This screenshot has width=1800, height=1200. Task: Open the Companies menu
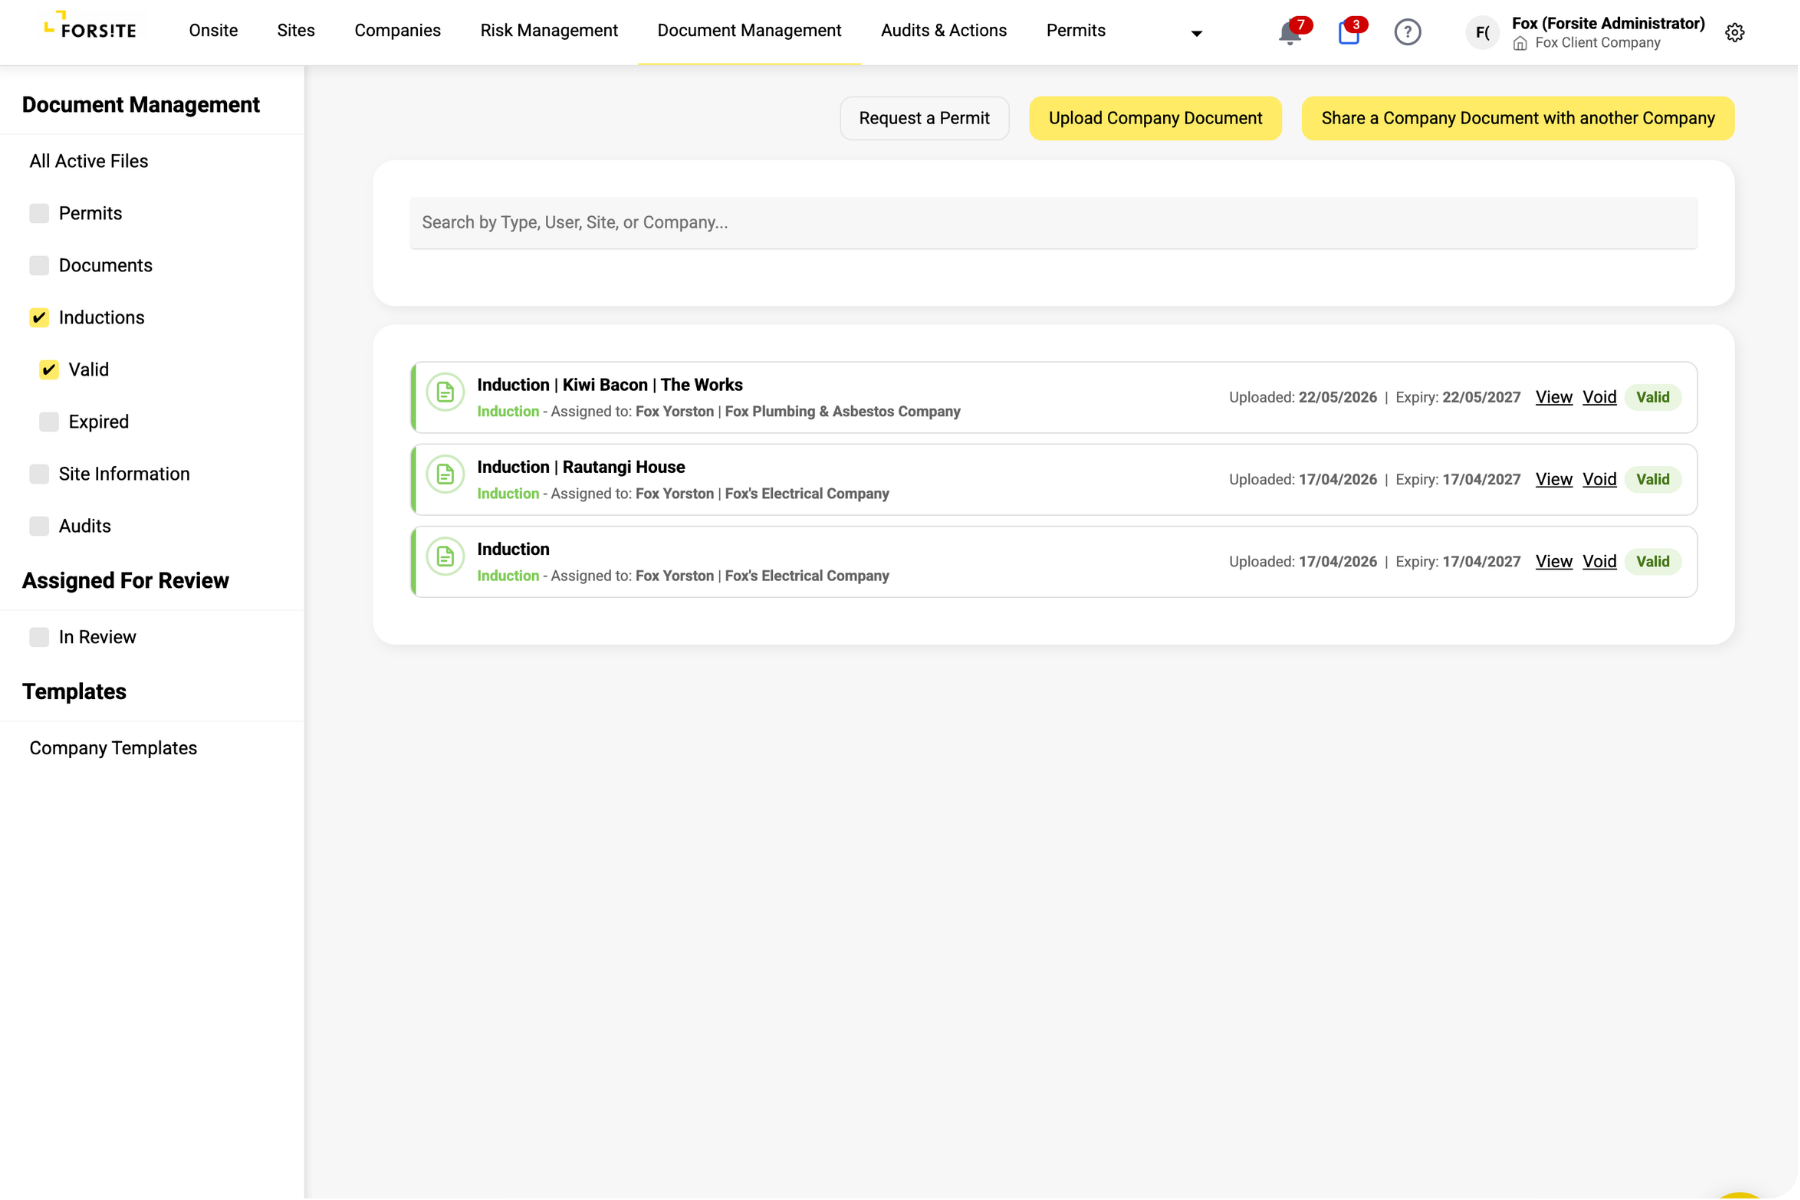click(x=397, y=31)
